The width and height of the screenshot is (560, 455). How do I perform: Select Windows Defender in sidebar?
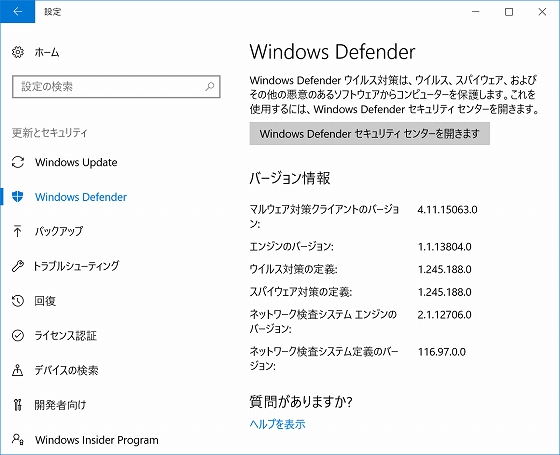(x=81, y=197)
